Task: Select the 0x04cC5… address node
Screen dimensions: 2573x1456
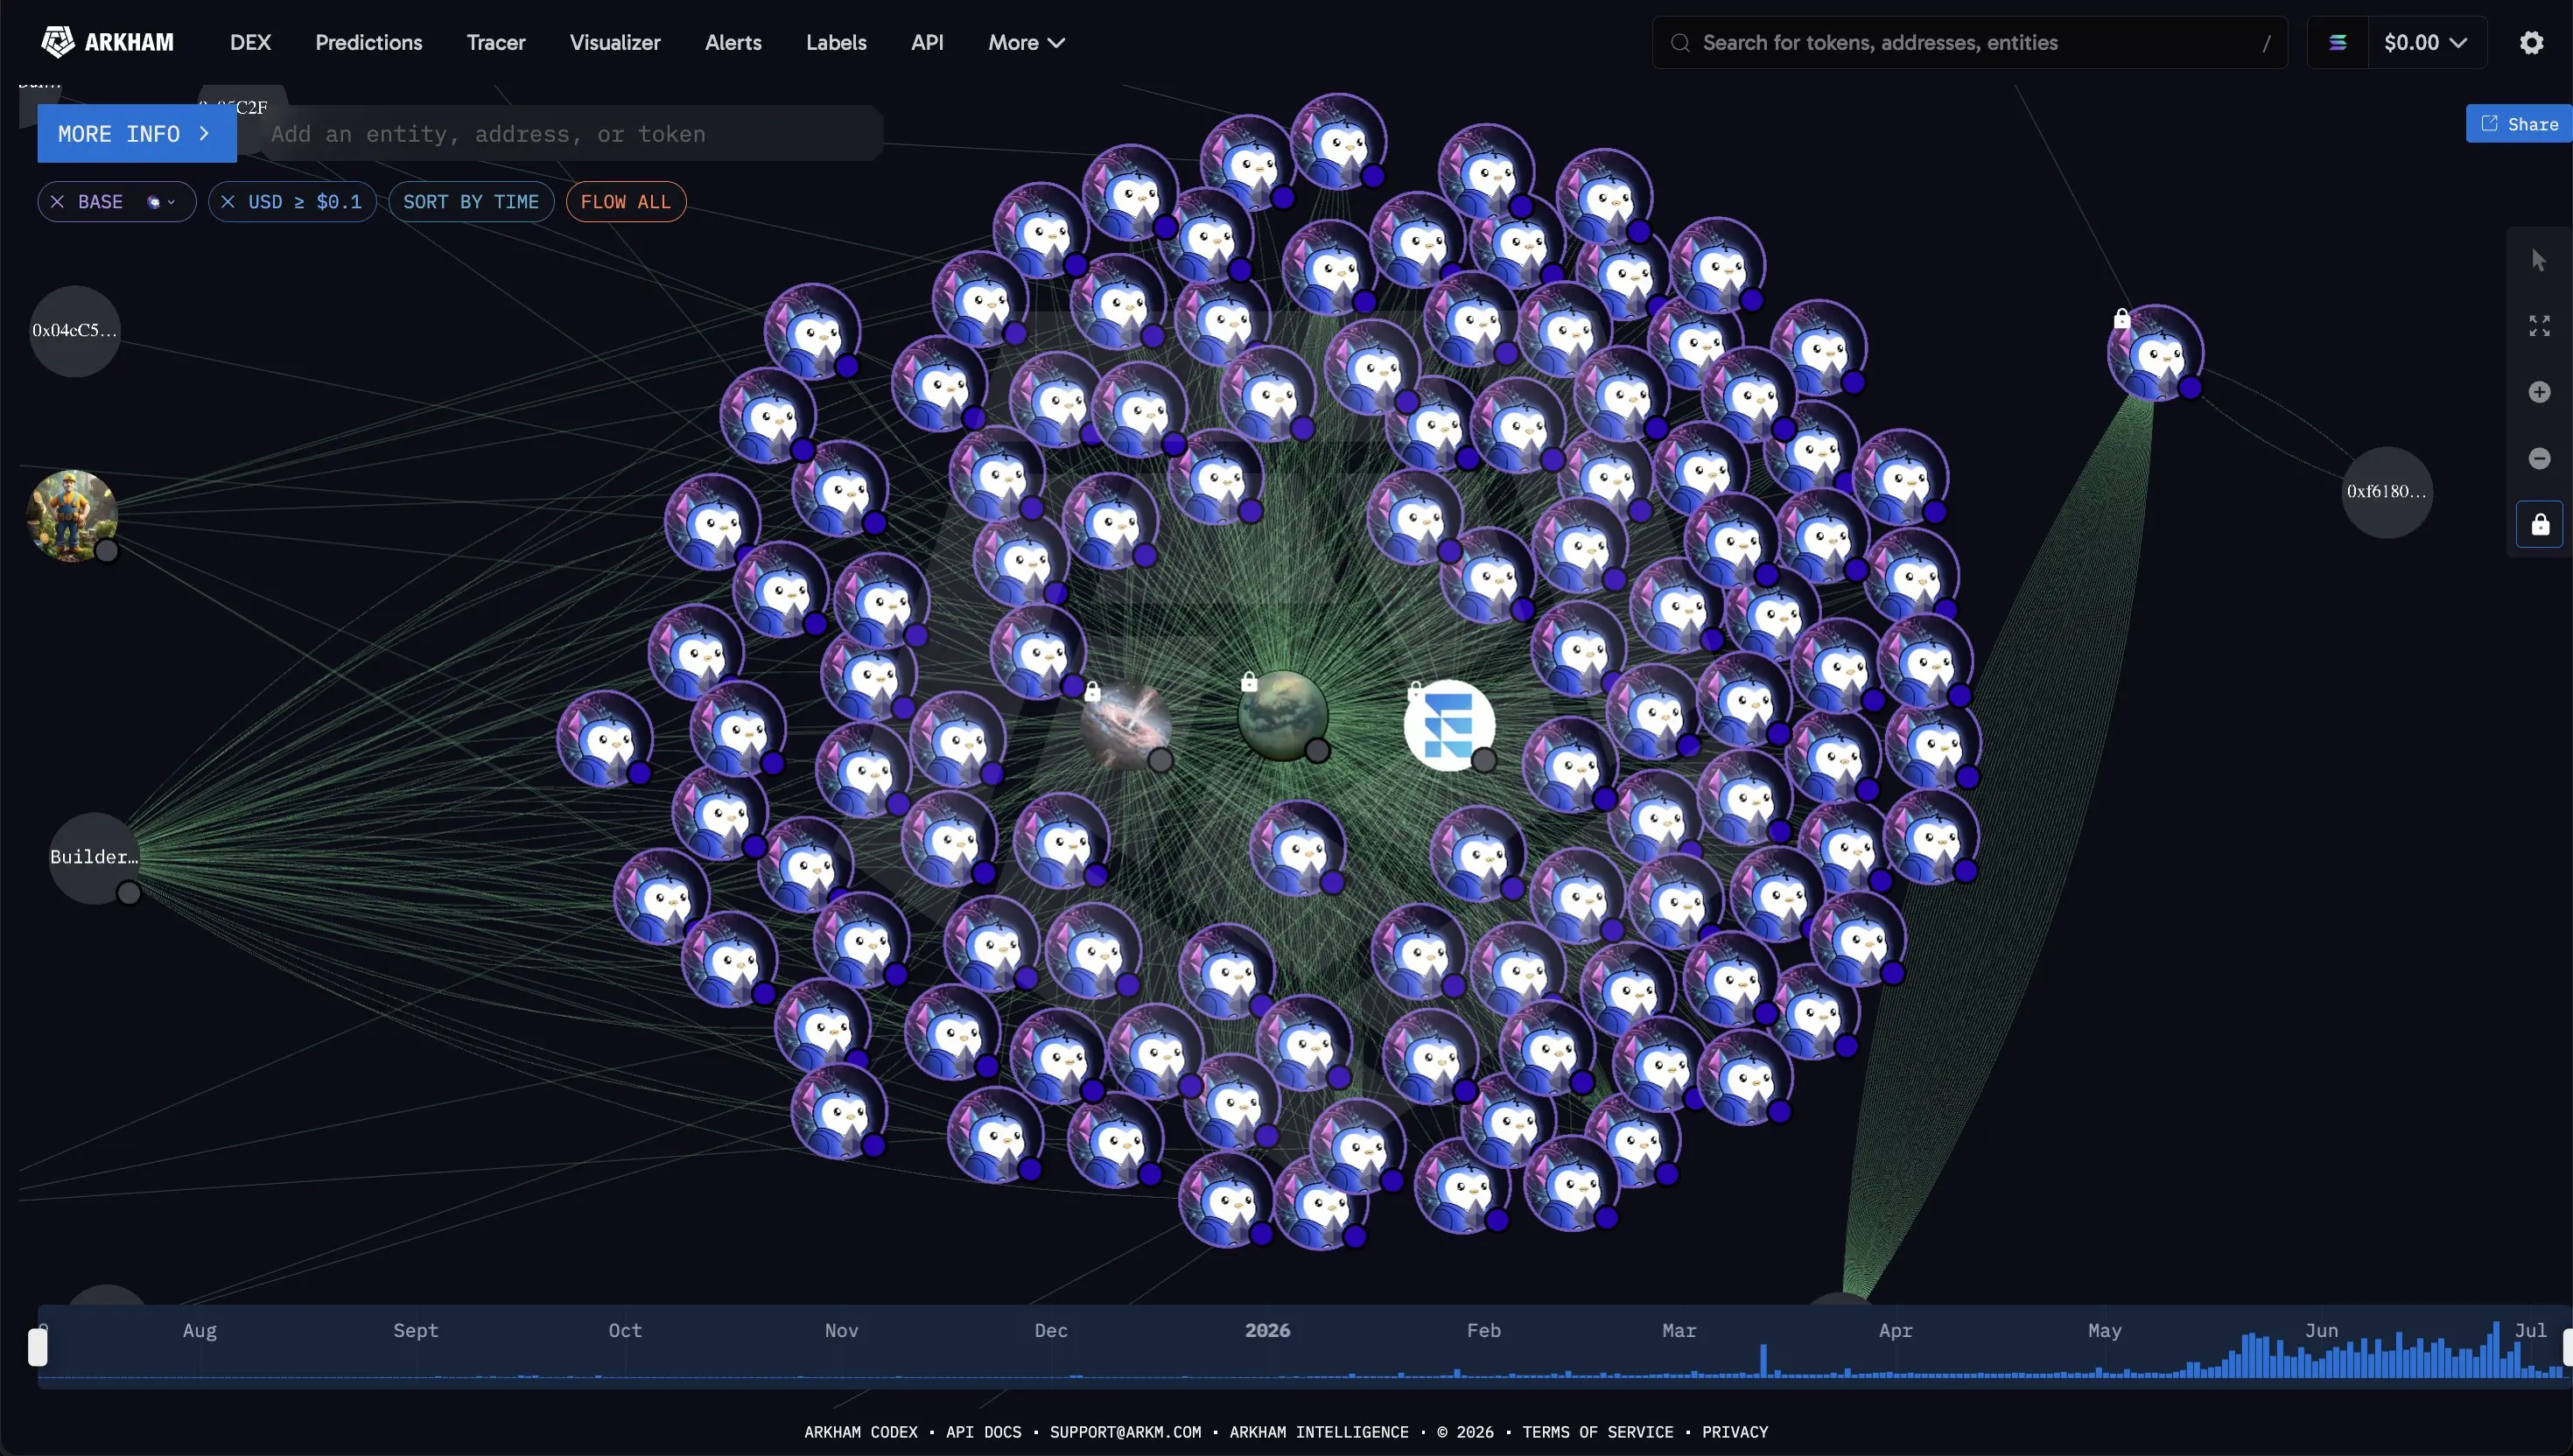Action: tap(75, 331)
